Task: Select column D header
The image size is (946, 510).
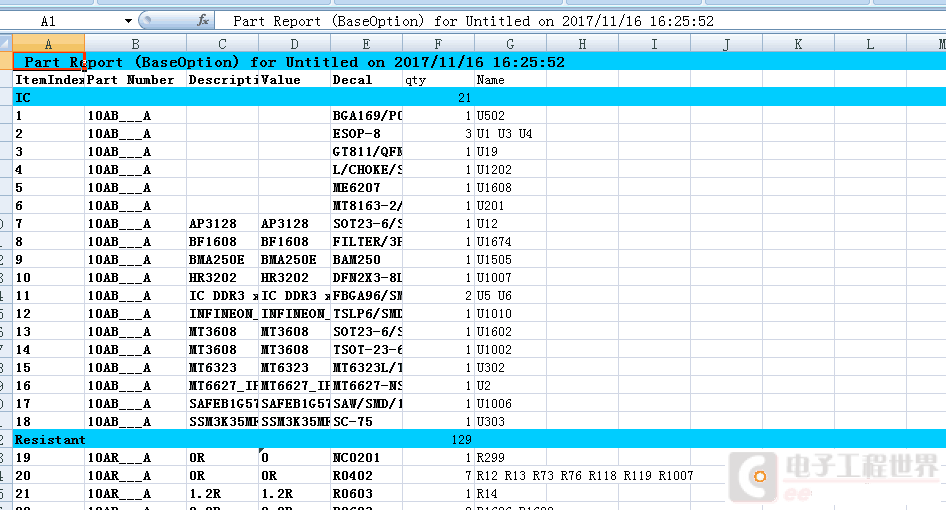Action: 294,44
